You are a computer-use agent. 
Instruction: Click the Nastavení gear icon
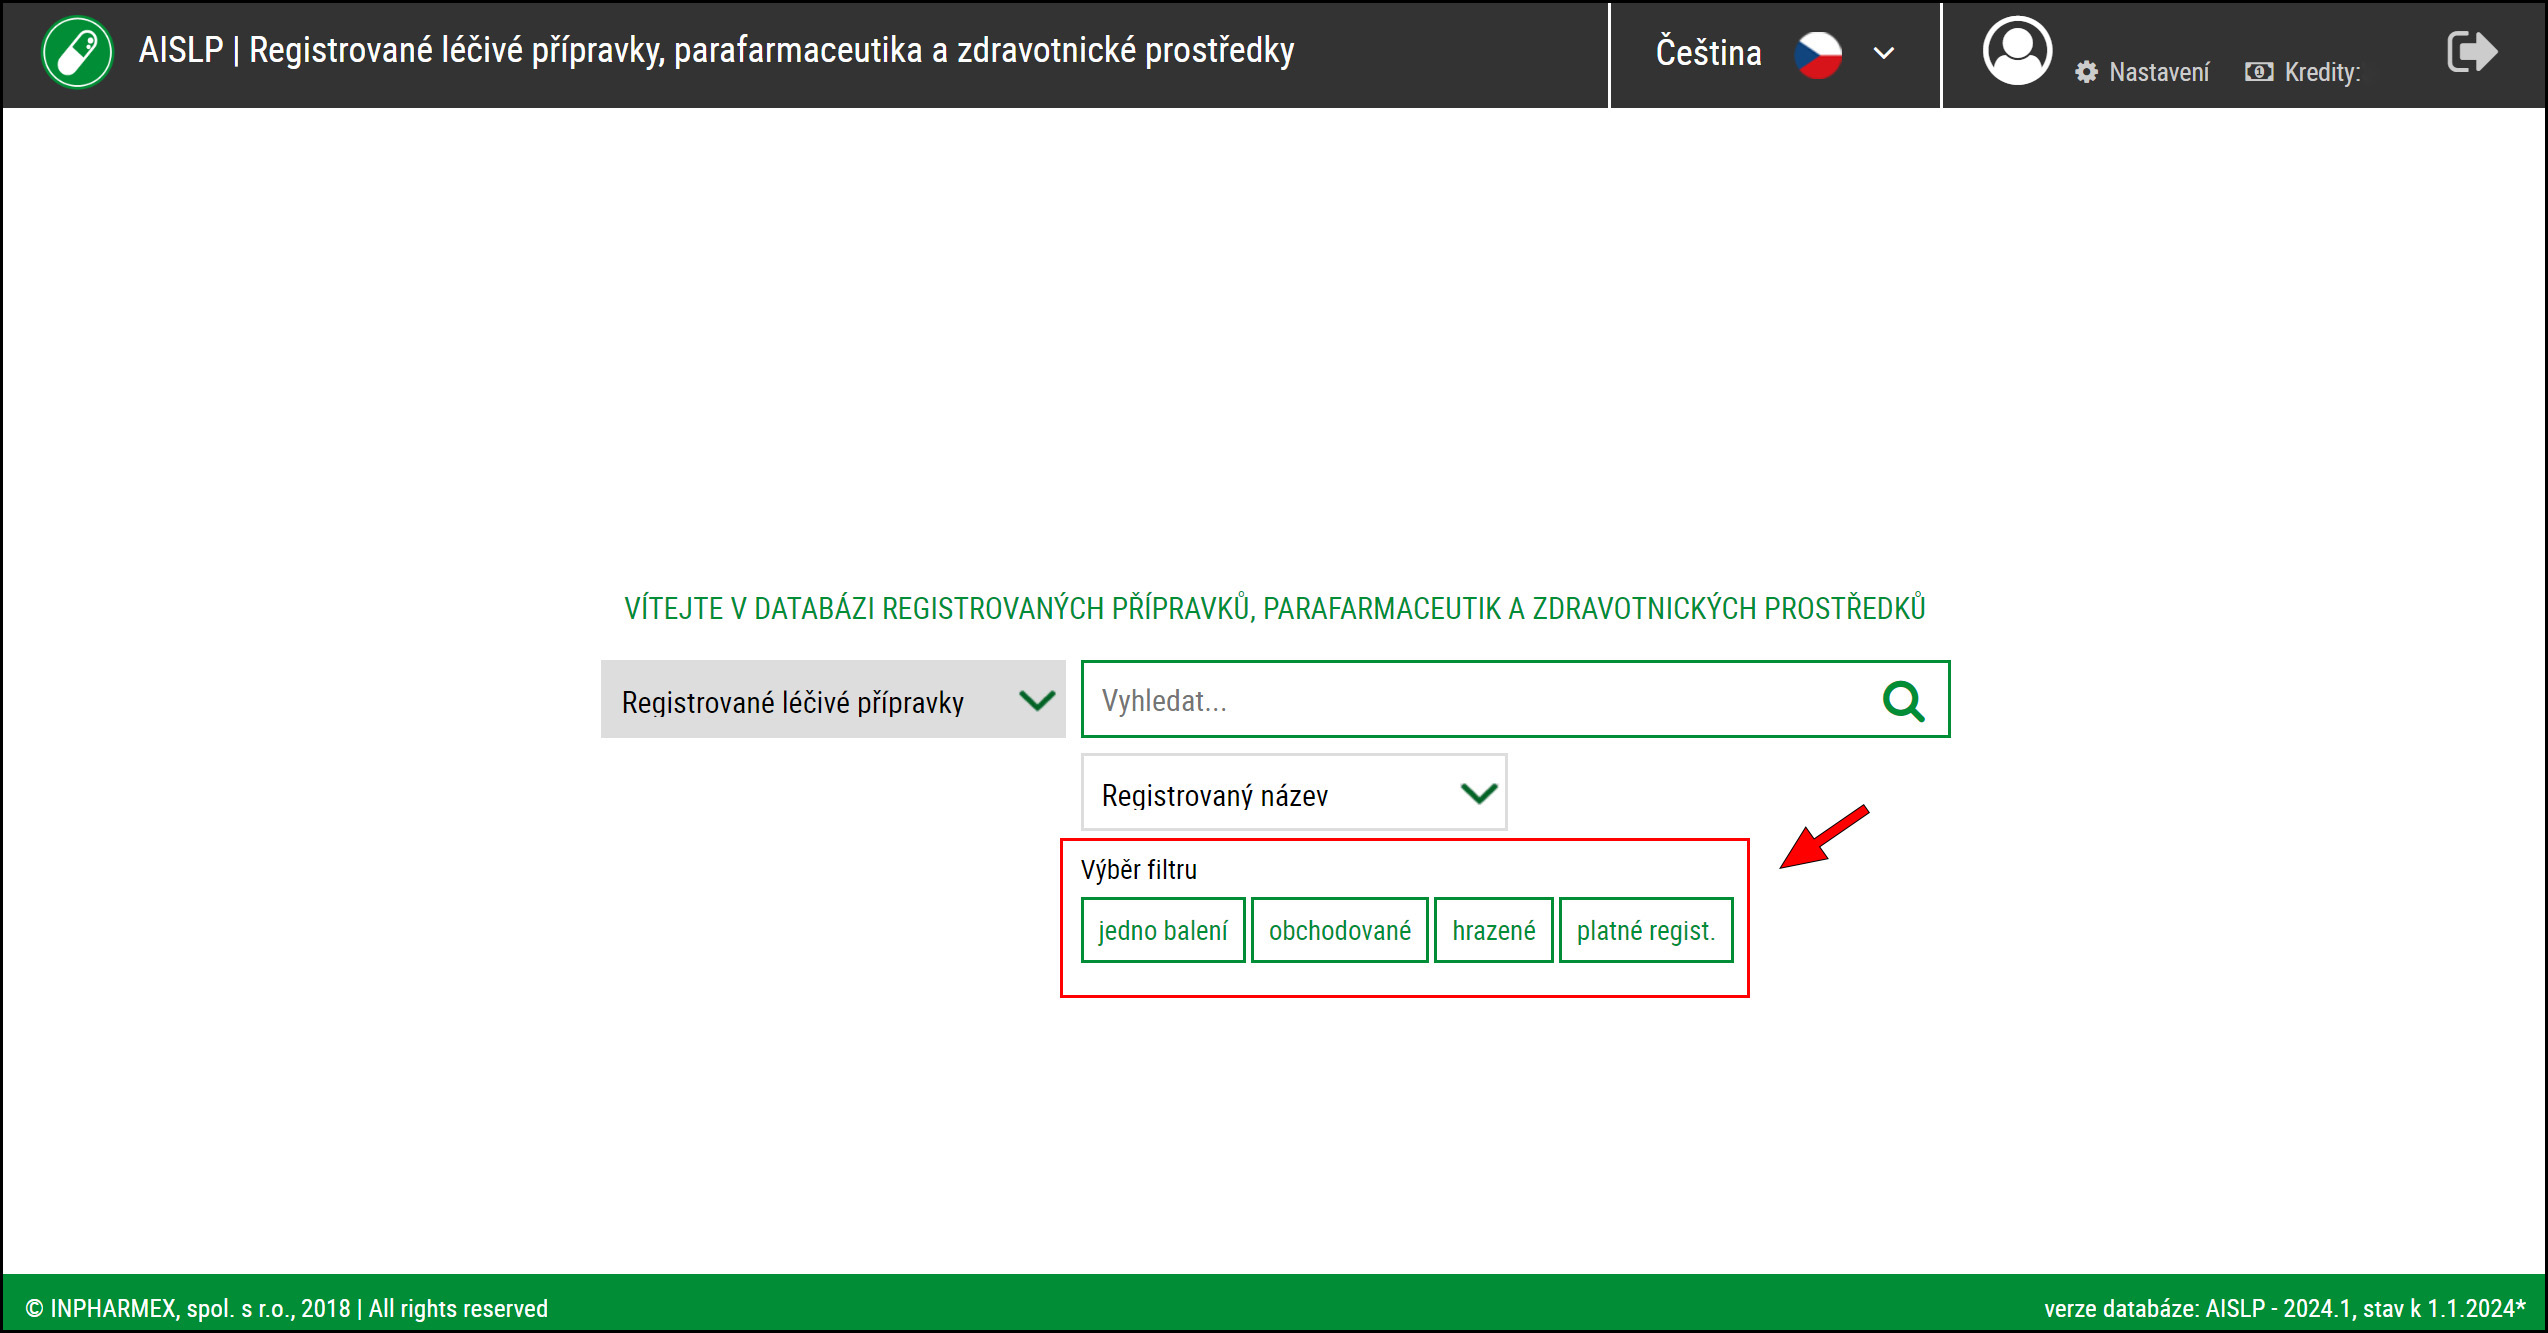point(2086,72)
